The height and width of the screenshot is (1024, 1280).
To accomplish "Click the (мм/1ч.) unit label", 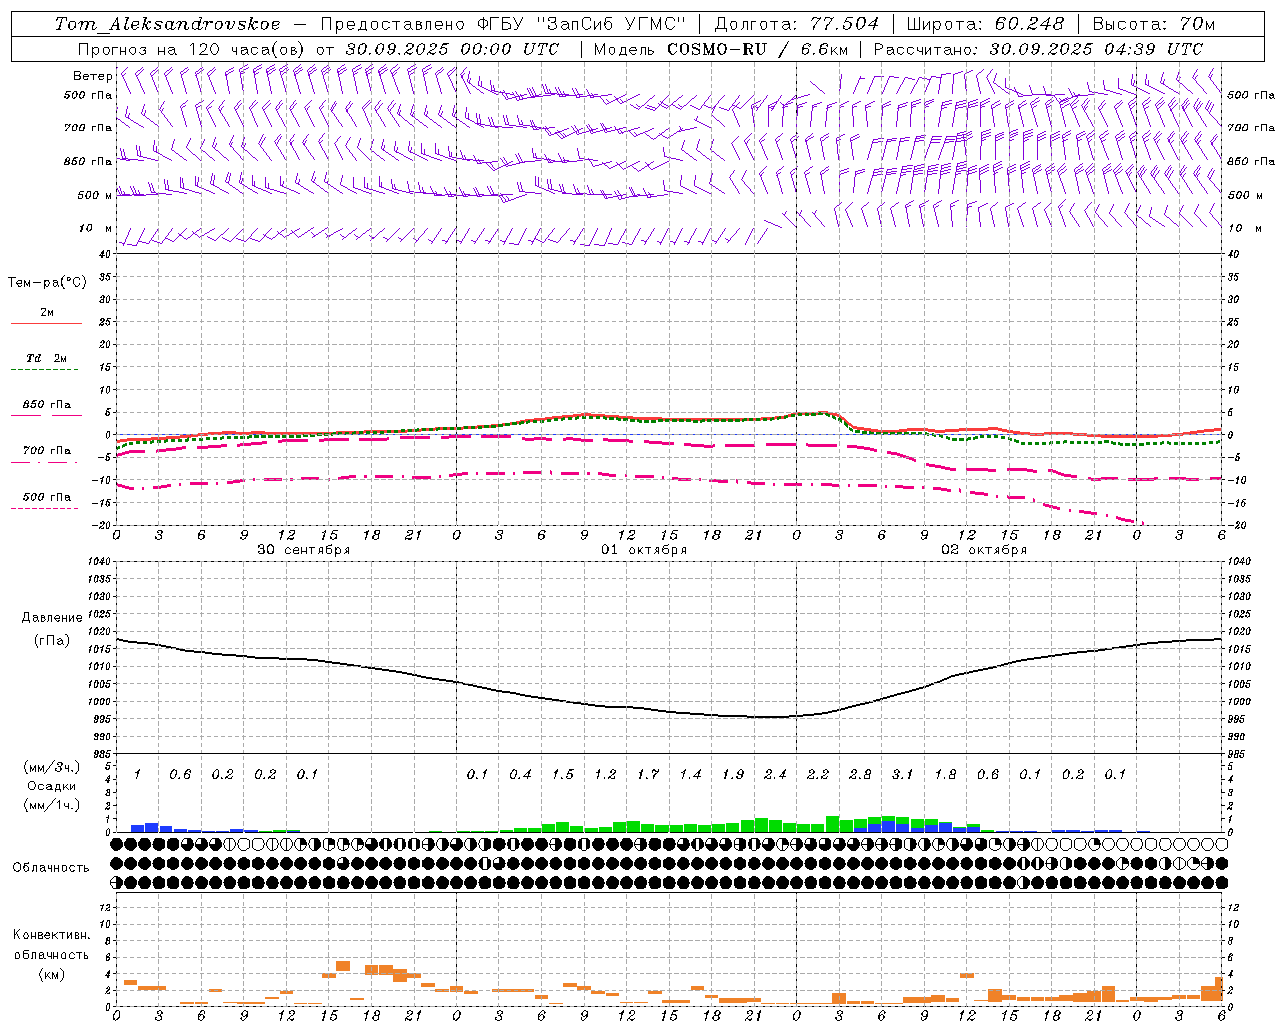I will [x=52, y=805].
